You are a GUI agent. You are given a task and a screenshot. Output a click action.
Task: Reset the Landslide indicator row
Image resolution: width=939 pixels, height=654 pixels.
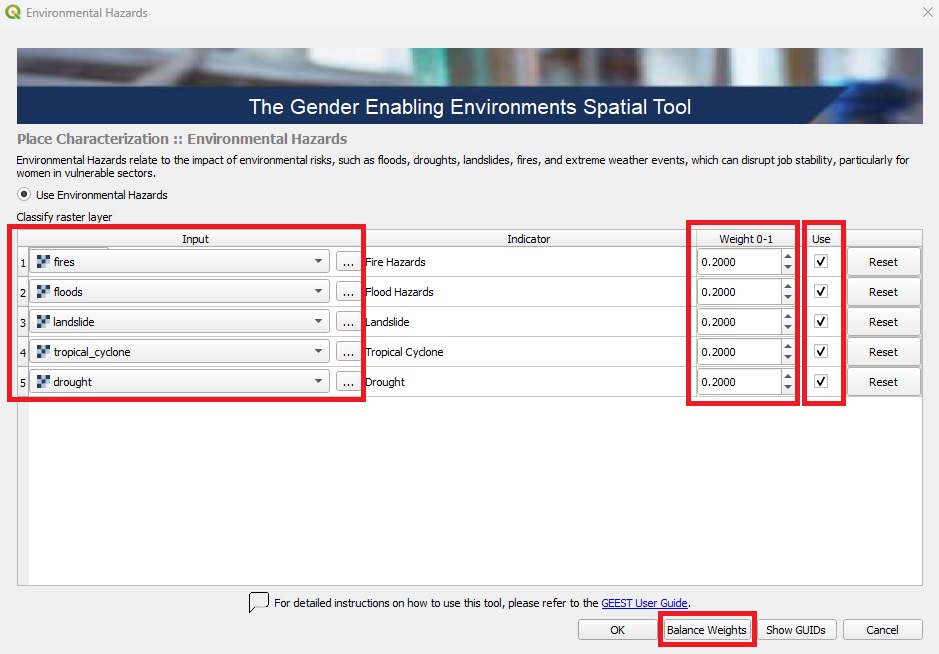point(883,321)
